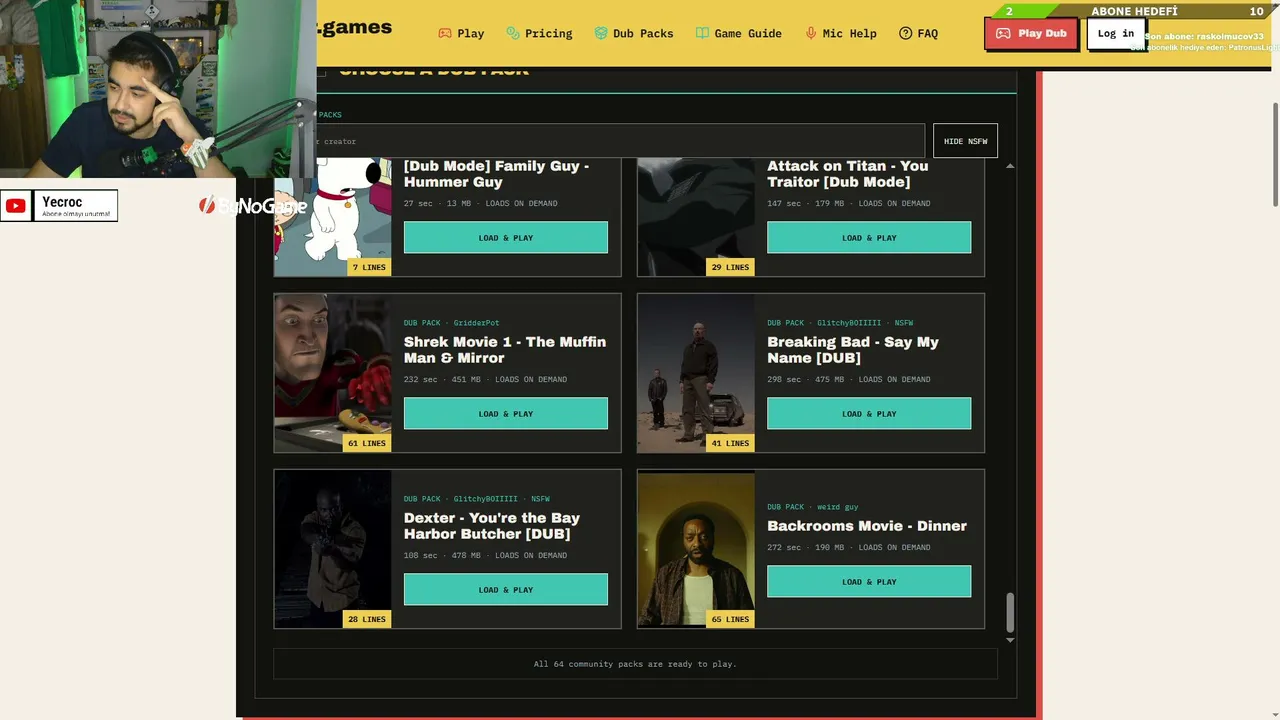Click the NSFW tag on the Dexter card

[541, 499]
